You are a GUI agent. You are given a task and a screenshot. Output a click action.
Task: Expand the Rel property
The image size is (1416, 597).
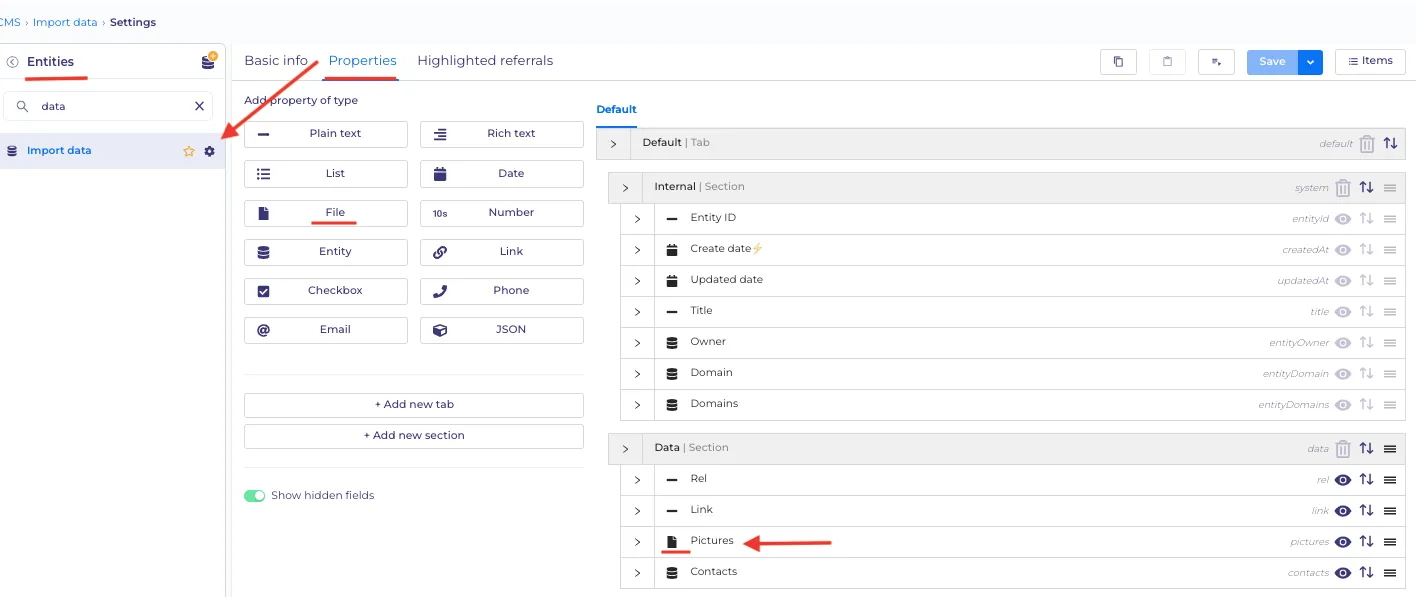(x=637, y=480)
